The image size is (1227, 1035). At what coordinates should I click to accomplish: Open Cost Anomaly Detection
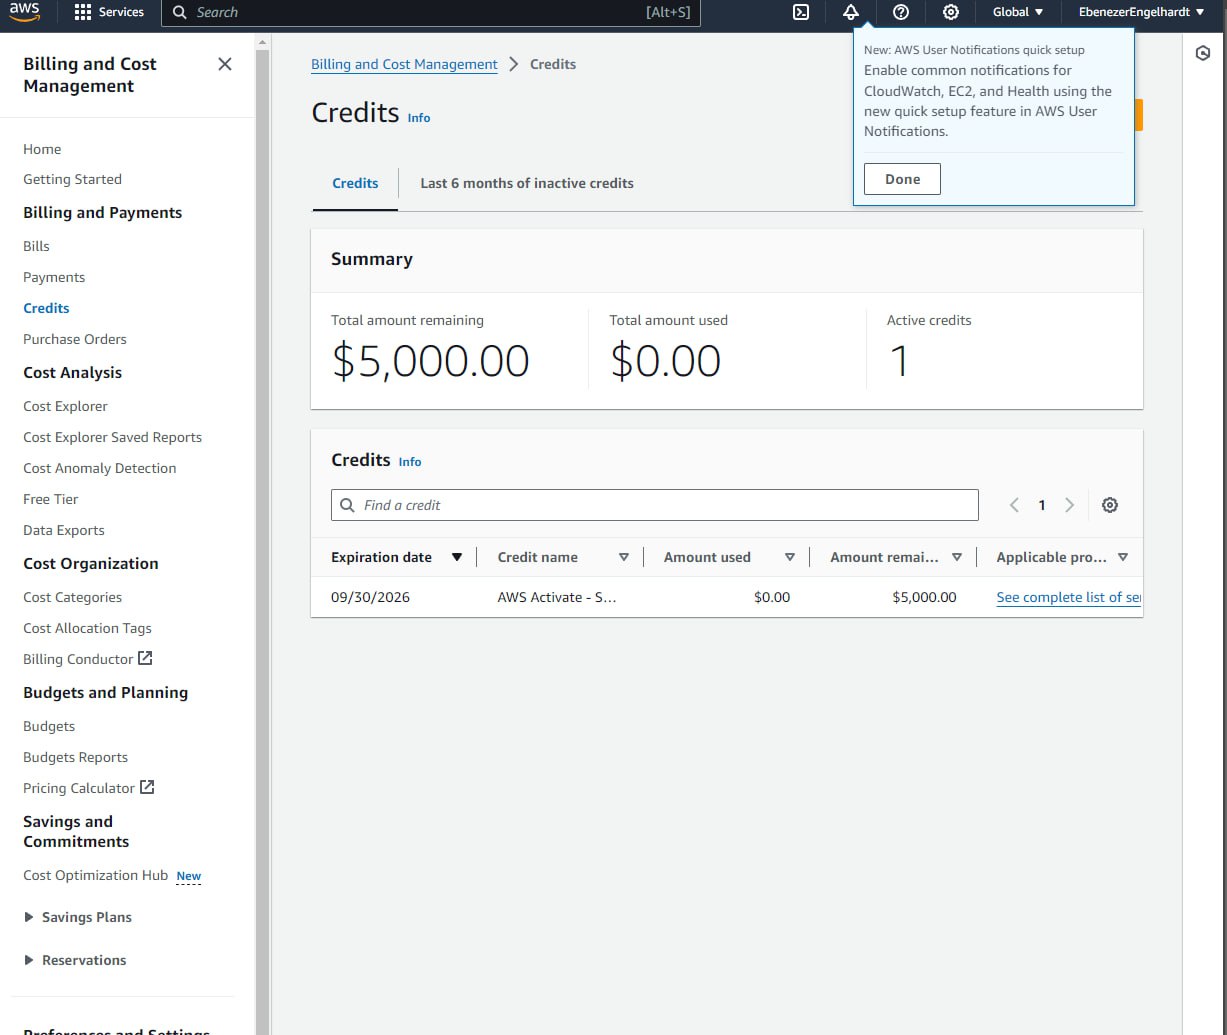[99, 468]
